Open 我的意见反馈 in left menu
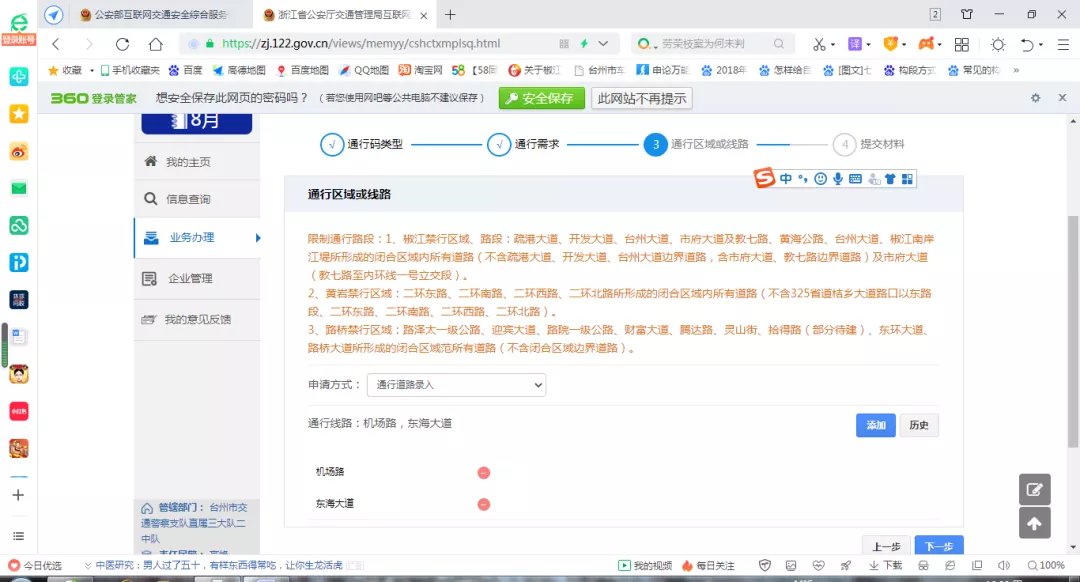Viewport: 1080px width, 582px height. pyautogui.click(x=197, y=320)
